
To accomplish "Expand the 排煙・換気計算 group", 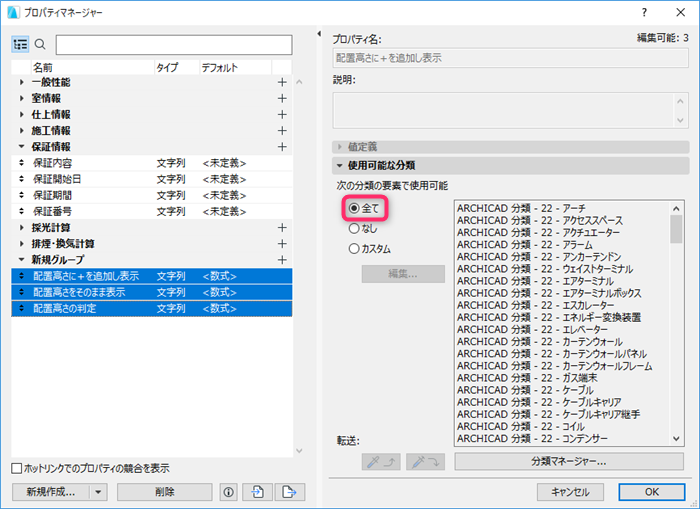I will pos(21,244).
